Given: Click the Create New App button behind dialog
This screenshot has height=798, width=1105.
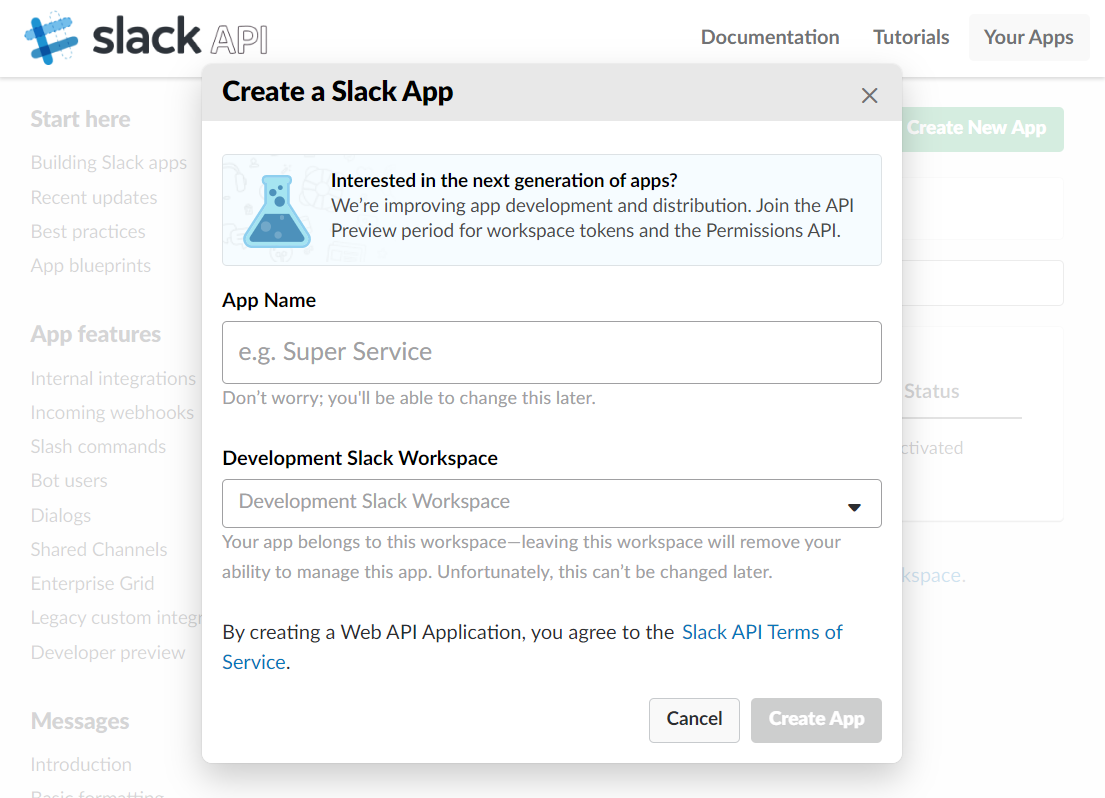Looking at the screenshot, I should [982, 128].
